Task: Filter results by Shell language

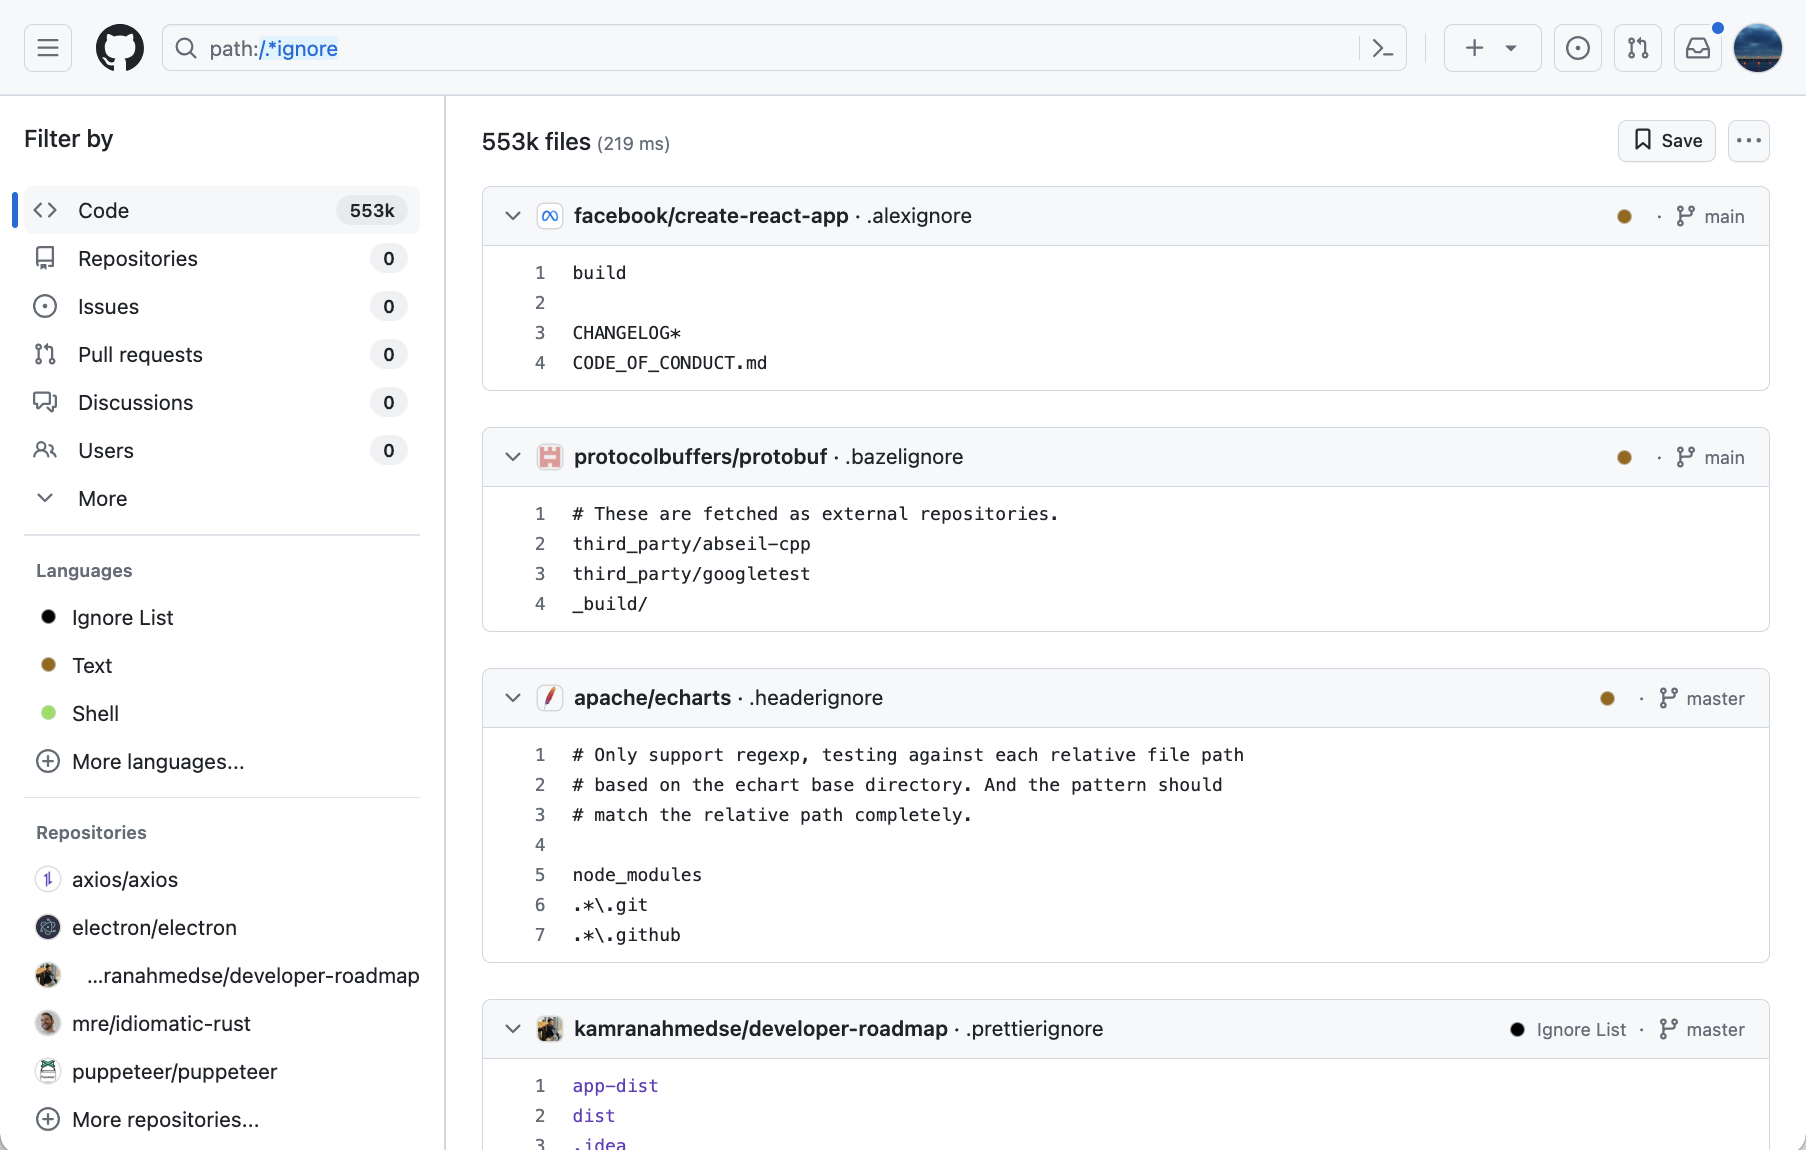Action: (x=95, y=713)
